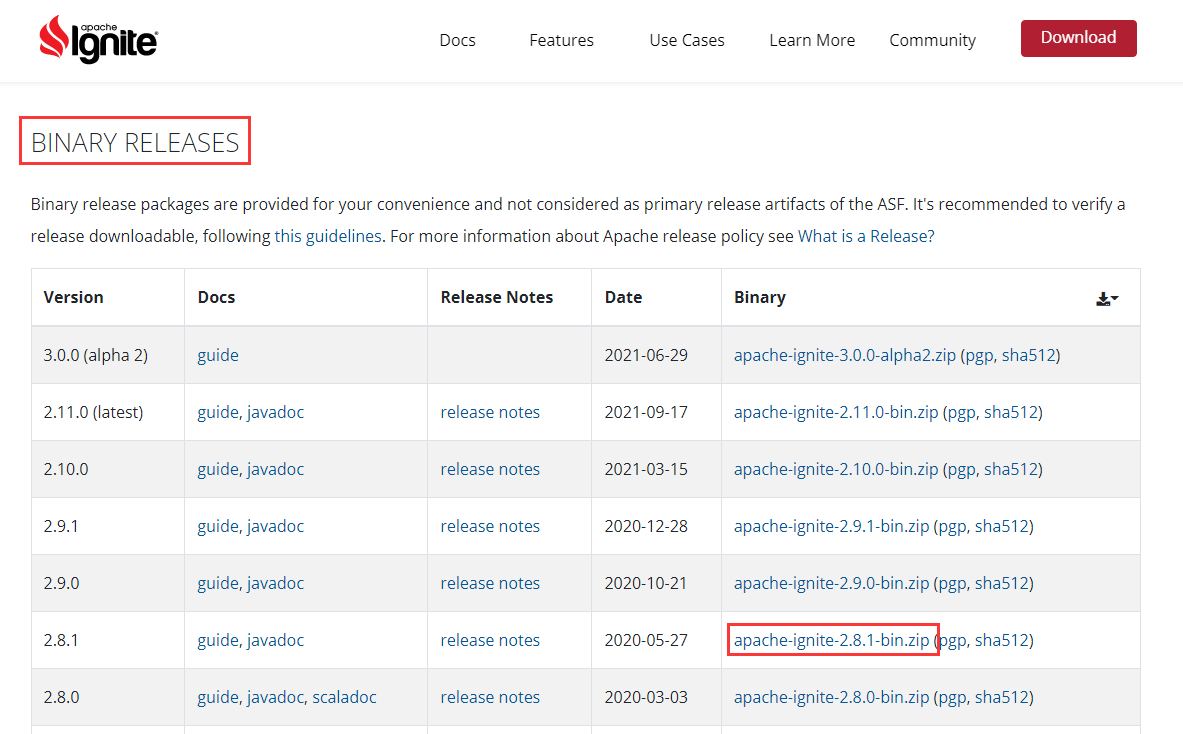Viewport: 1183px width, 734px height.
Task: Open pgp link for 2.10.0 binary
Action: (962, 469)
